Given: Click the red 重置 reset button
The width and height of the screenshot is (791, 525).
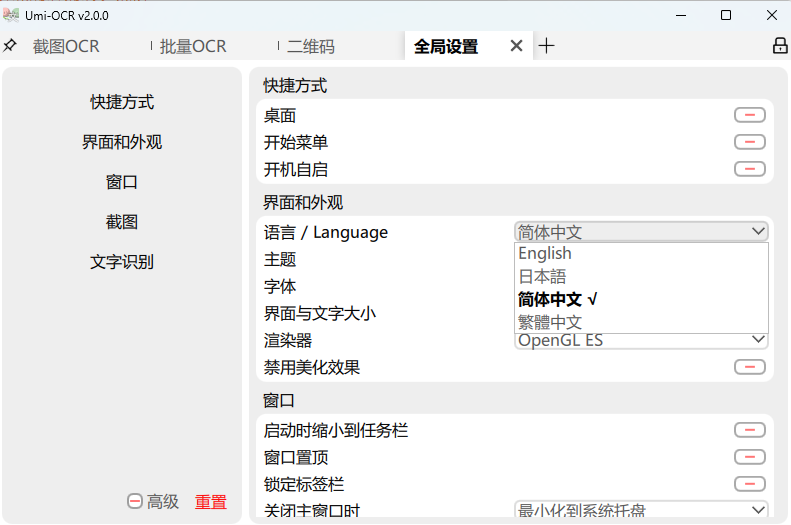Looking at the screenshot, I should point(211,502).
